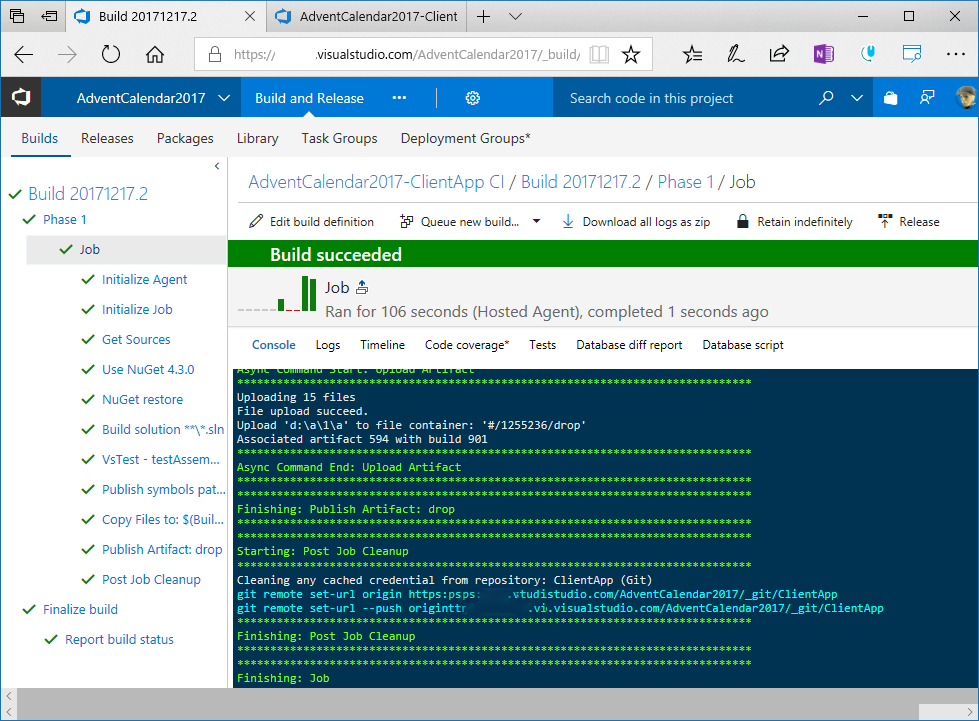Image resolution: width=979 pixels, height=721 pixels.
Task: Select the Get Sources step
Action: coord(136,340)
